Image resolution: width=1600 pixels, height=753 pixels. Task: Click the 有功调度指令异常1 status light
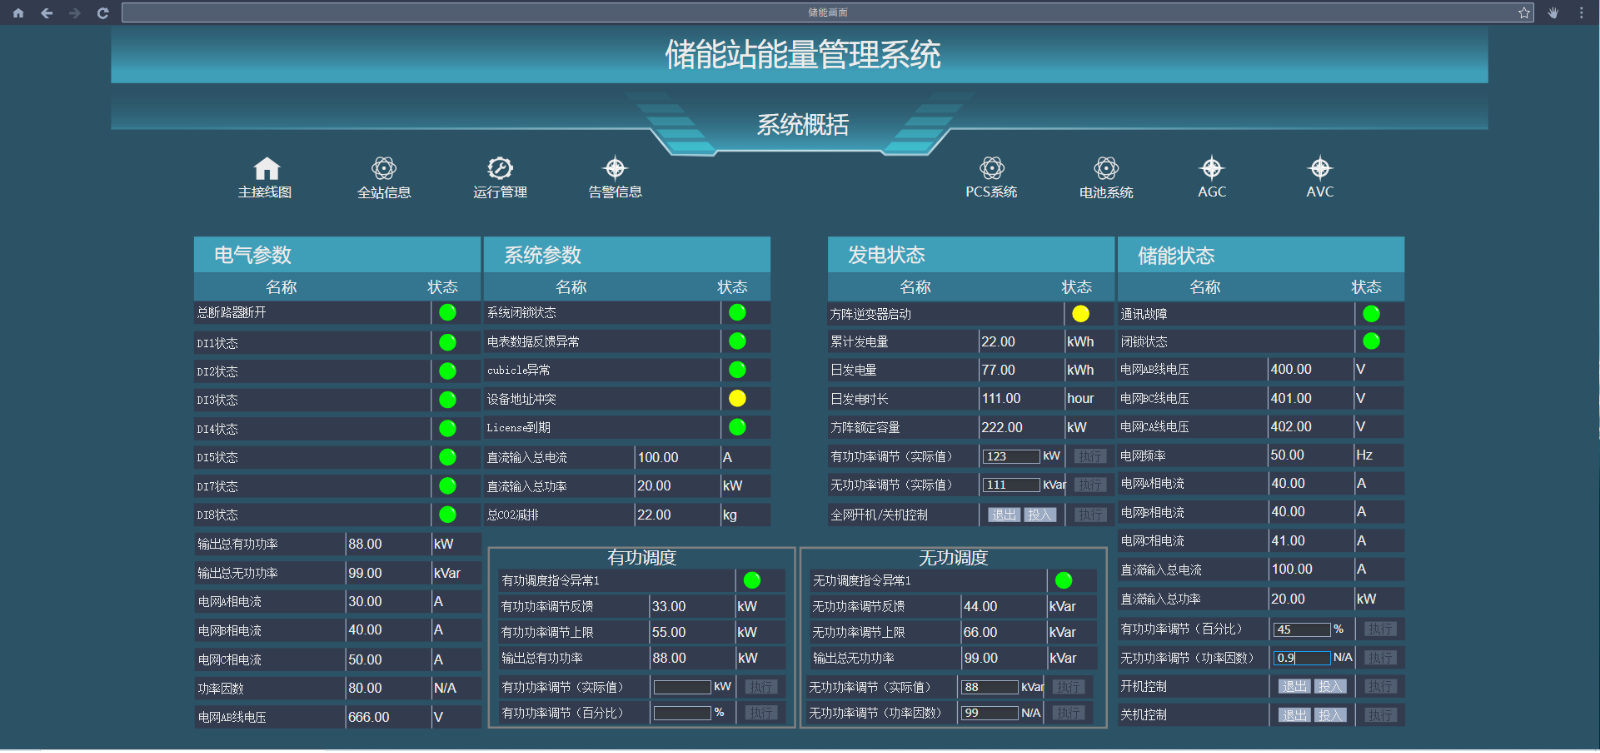pyautogui.click(x=752, y=580)
